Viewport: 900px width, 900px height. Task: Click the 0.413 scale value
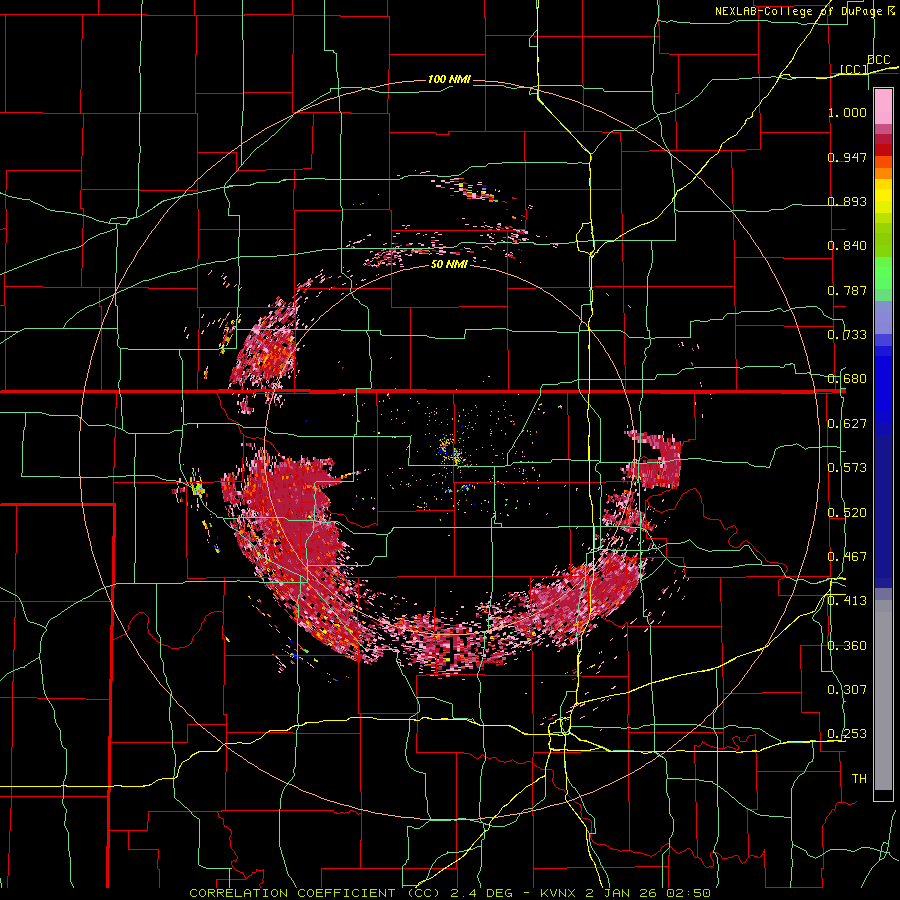(847, 601)
